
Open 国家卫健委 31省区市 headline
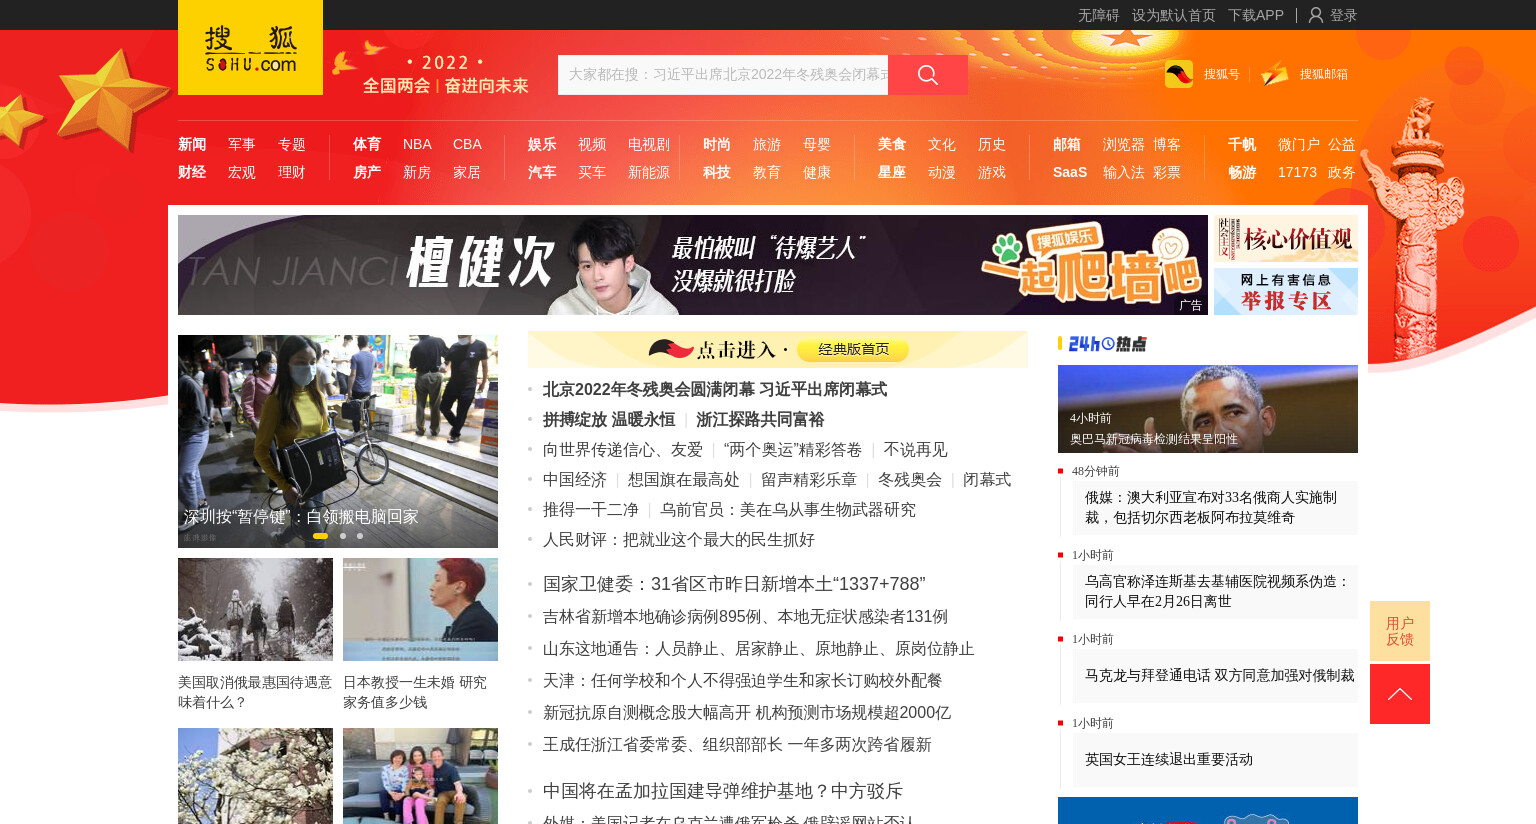734,584
